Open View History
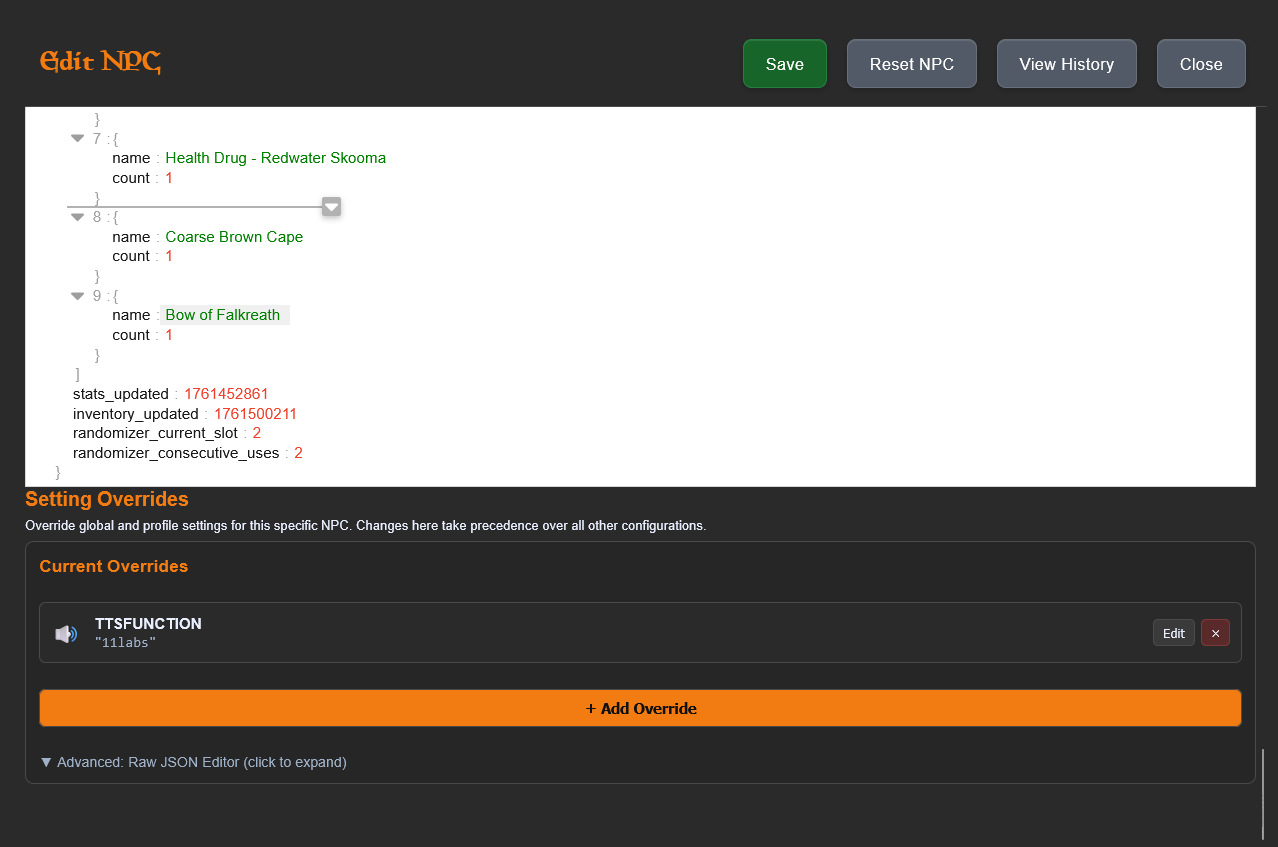Viewport: 1278px width, 847px height. point(1066,64)
